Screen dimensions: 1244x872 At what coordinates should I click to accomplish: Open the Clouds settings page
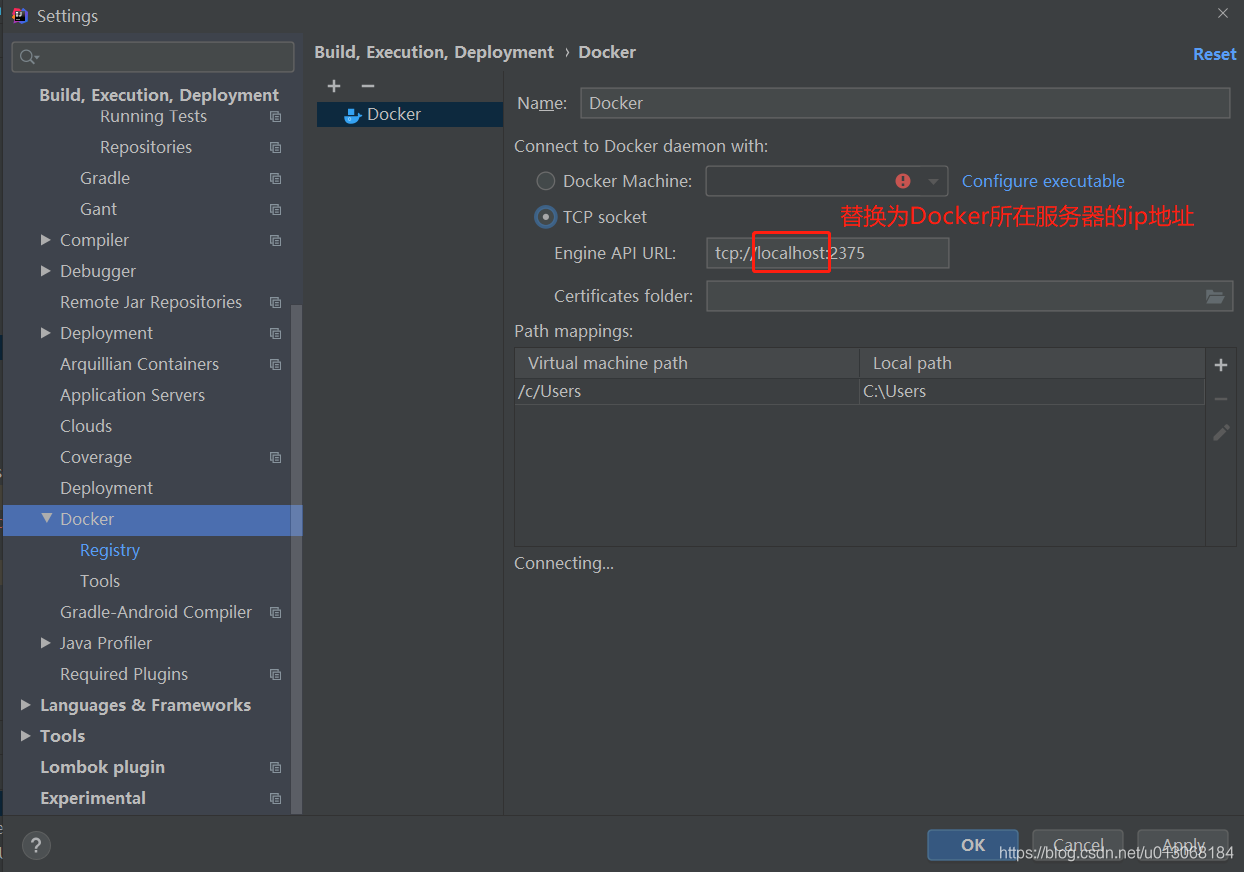click(86, 426)
